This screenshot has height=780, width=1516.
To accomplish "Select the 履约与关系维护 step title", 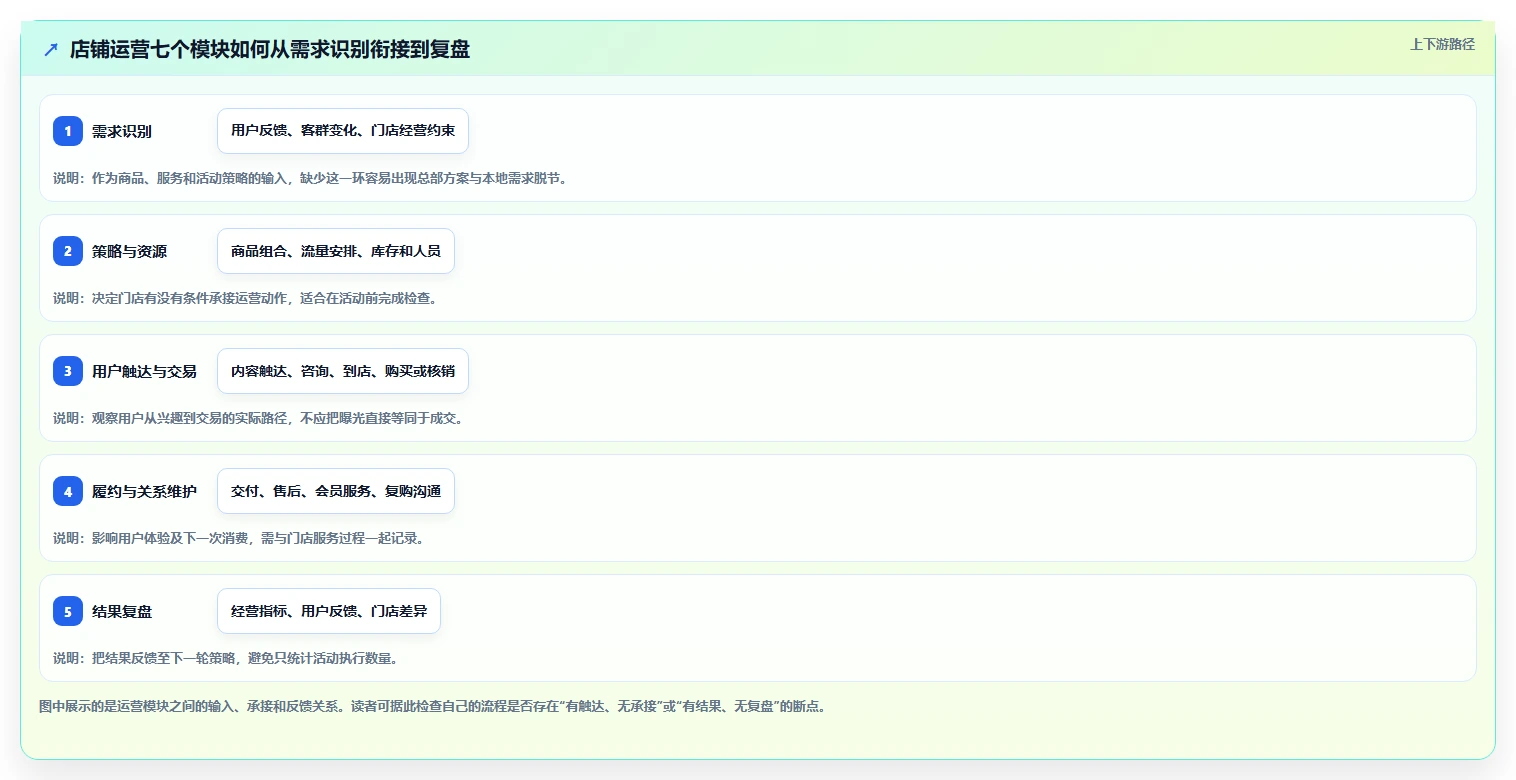I will tap(144, 491).
